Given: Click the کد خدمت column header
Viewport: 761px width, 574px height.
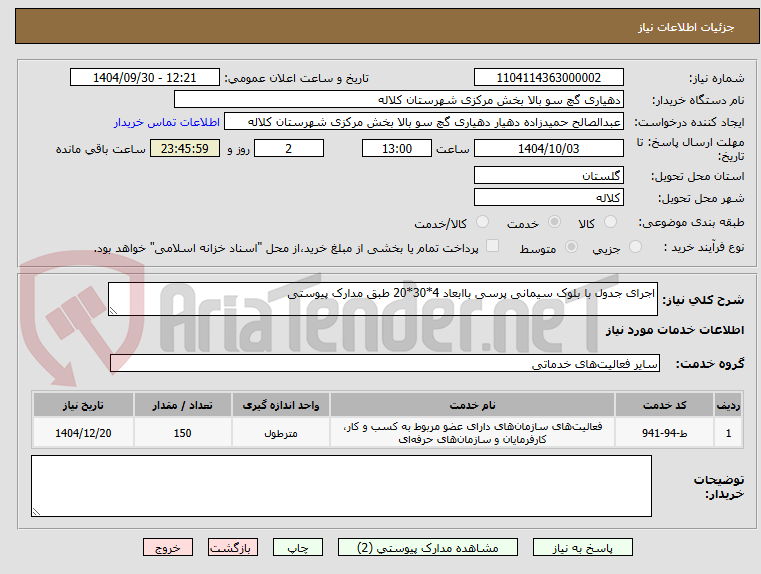Looking at the screenshot, I should point(664,405).
